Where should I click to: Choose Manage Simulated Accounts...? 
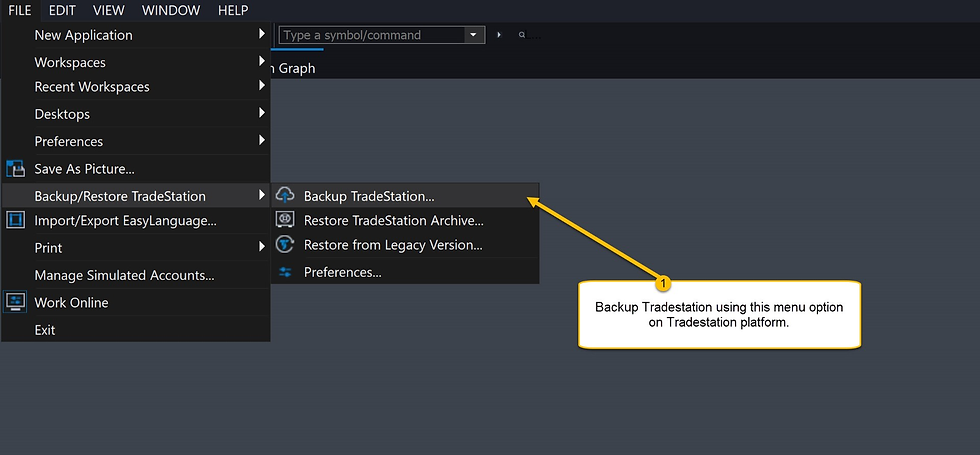point(136,275)
